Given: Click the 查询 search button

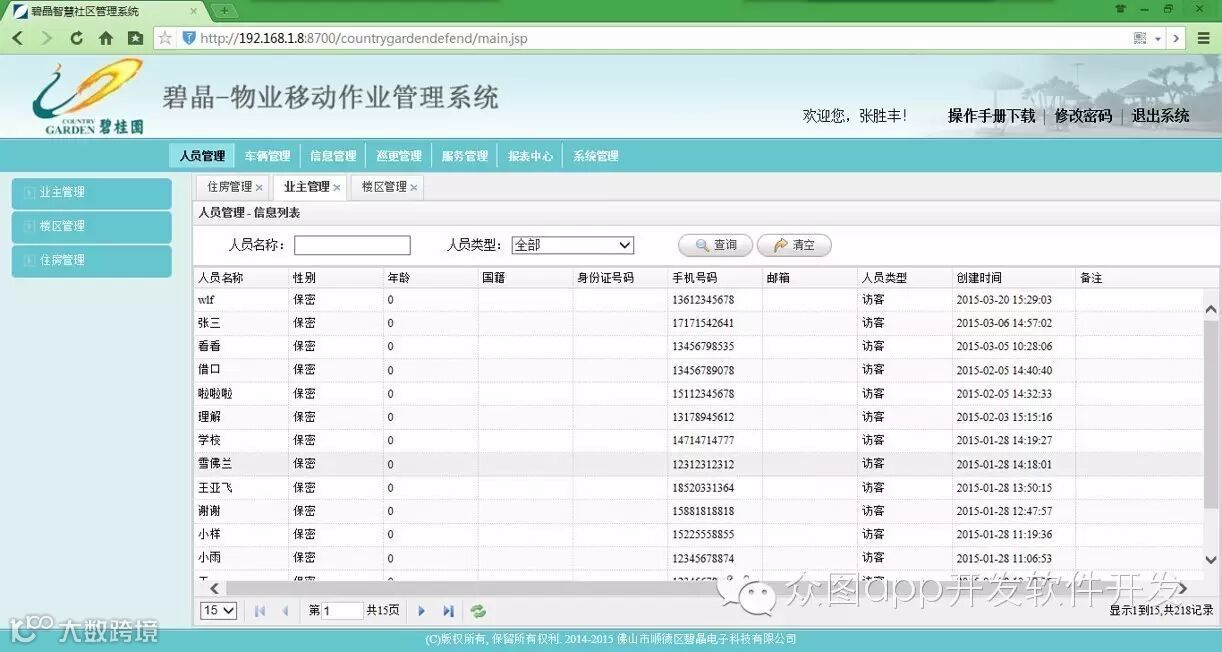Looking at the screenshot, I should [715, 245].
